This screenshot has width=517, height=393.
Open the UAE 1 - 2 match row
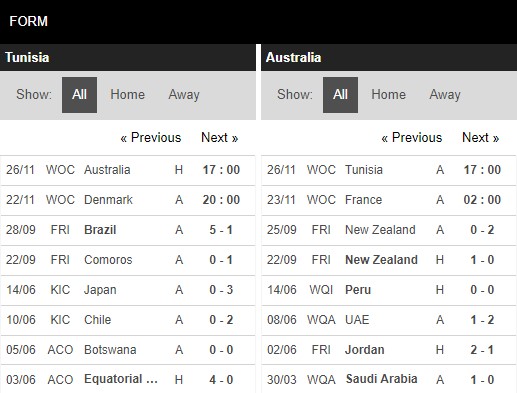pyautogui.click(x=389, y=320)
